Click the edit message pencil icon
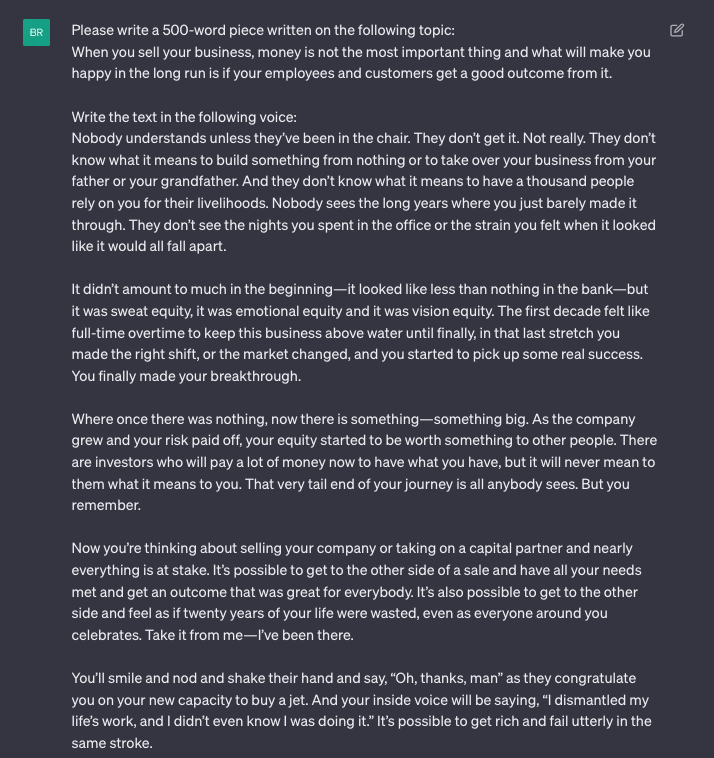 pos(677,31)
